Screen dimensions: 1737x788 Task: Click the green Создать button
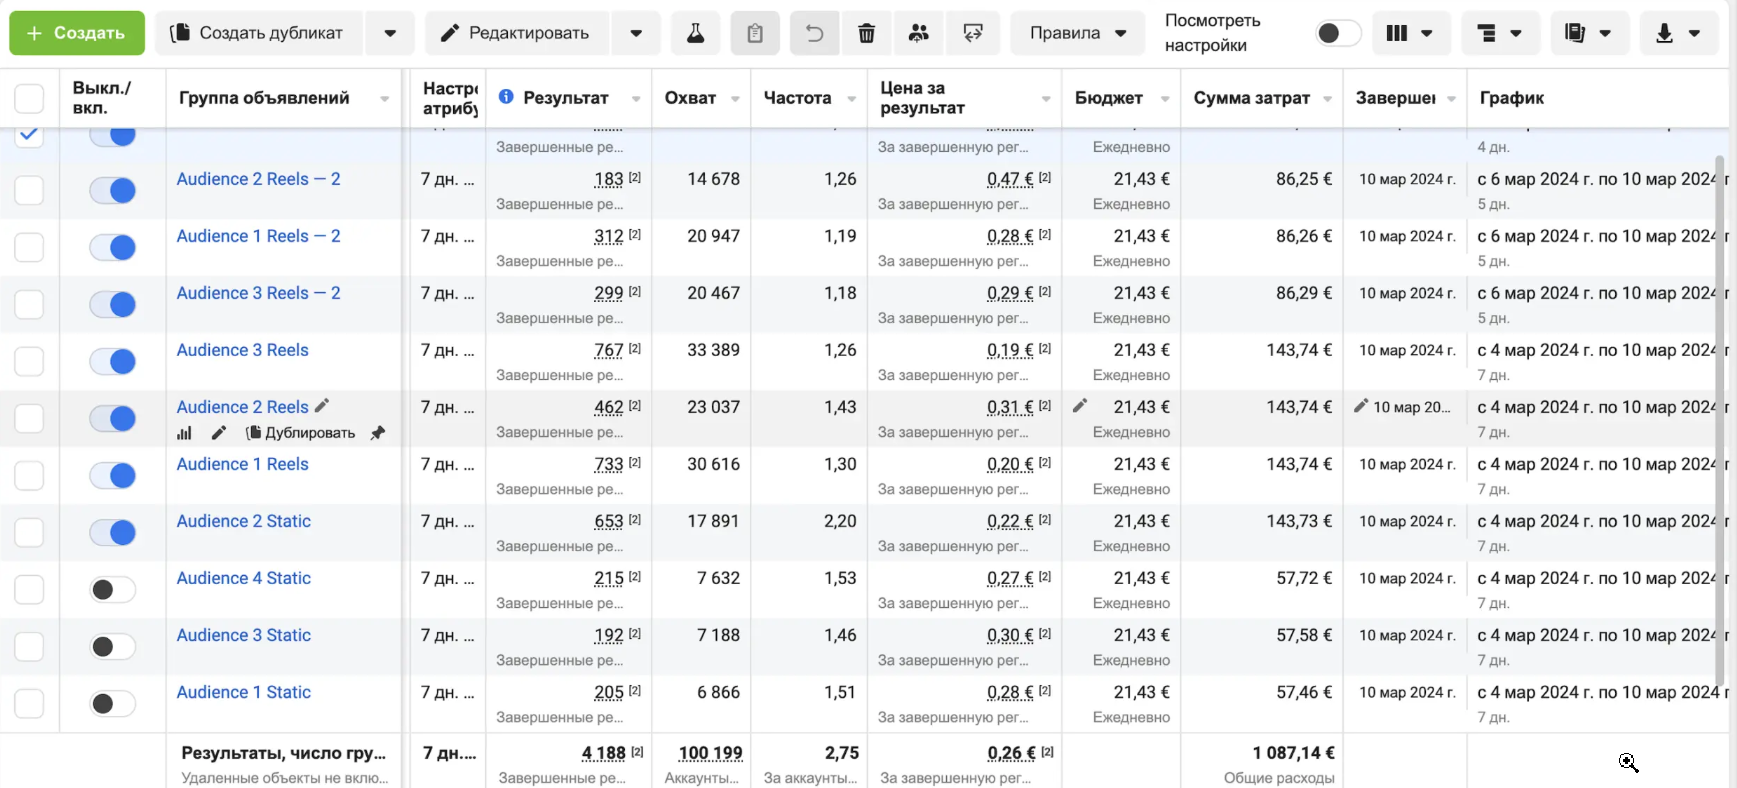pos(77,33)
